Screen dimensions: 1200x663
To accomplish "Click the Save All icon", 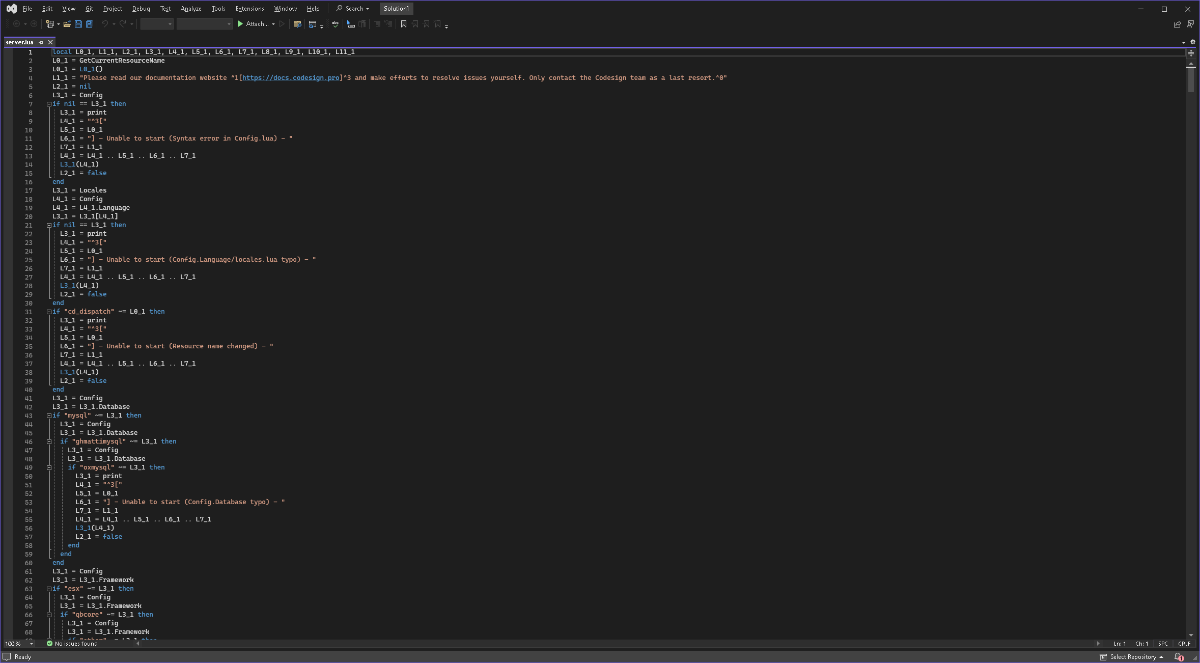I will tap(89, 23).
